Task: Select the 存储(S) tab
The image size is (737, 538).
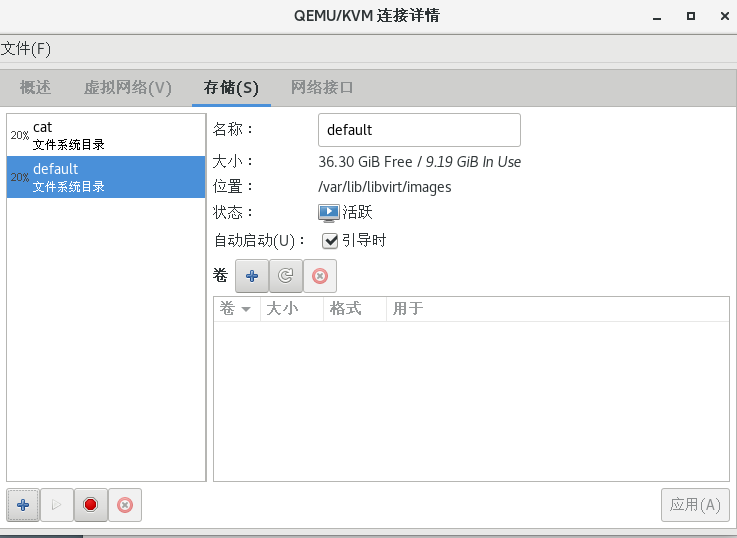Action: click(x=231, y=87)
